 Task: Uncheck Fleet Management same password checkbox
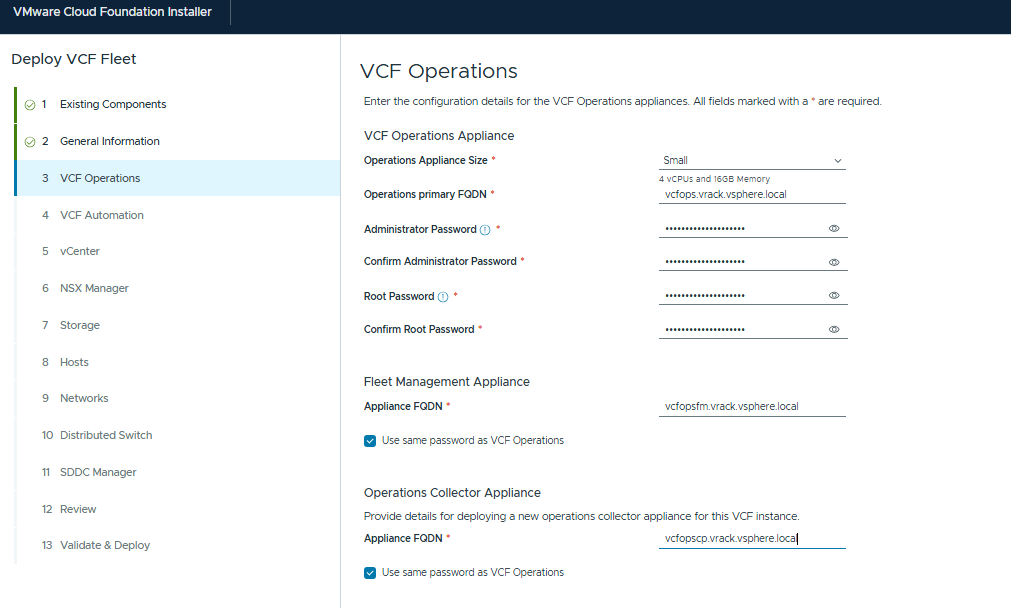point(370,440)
